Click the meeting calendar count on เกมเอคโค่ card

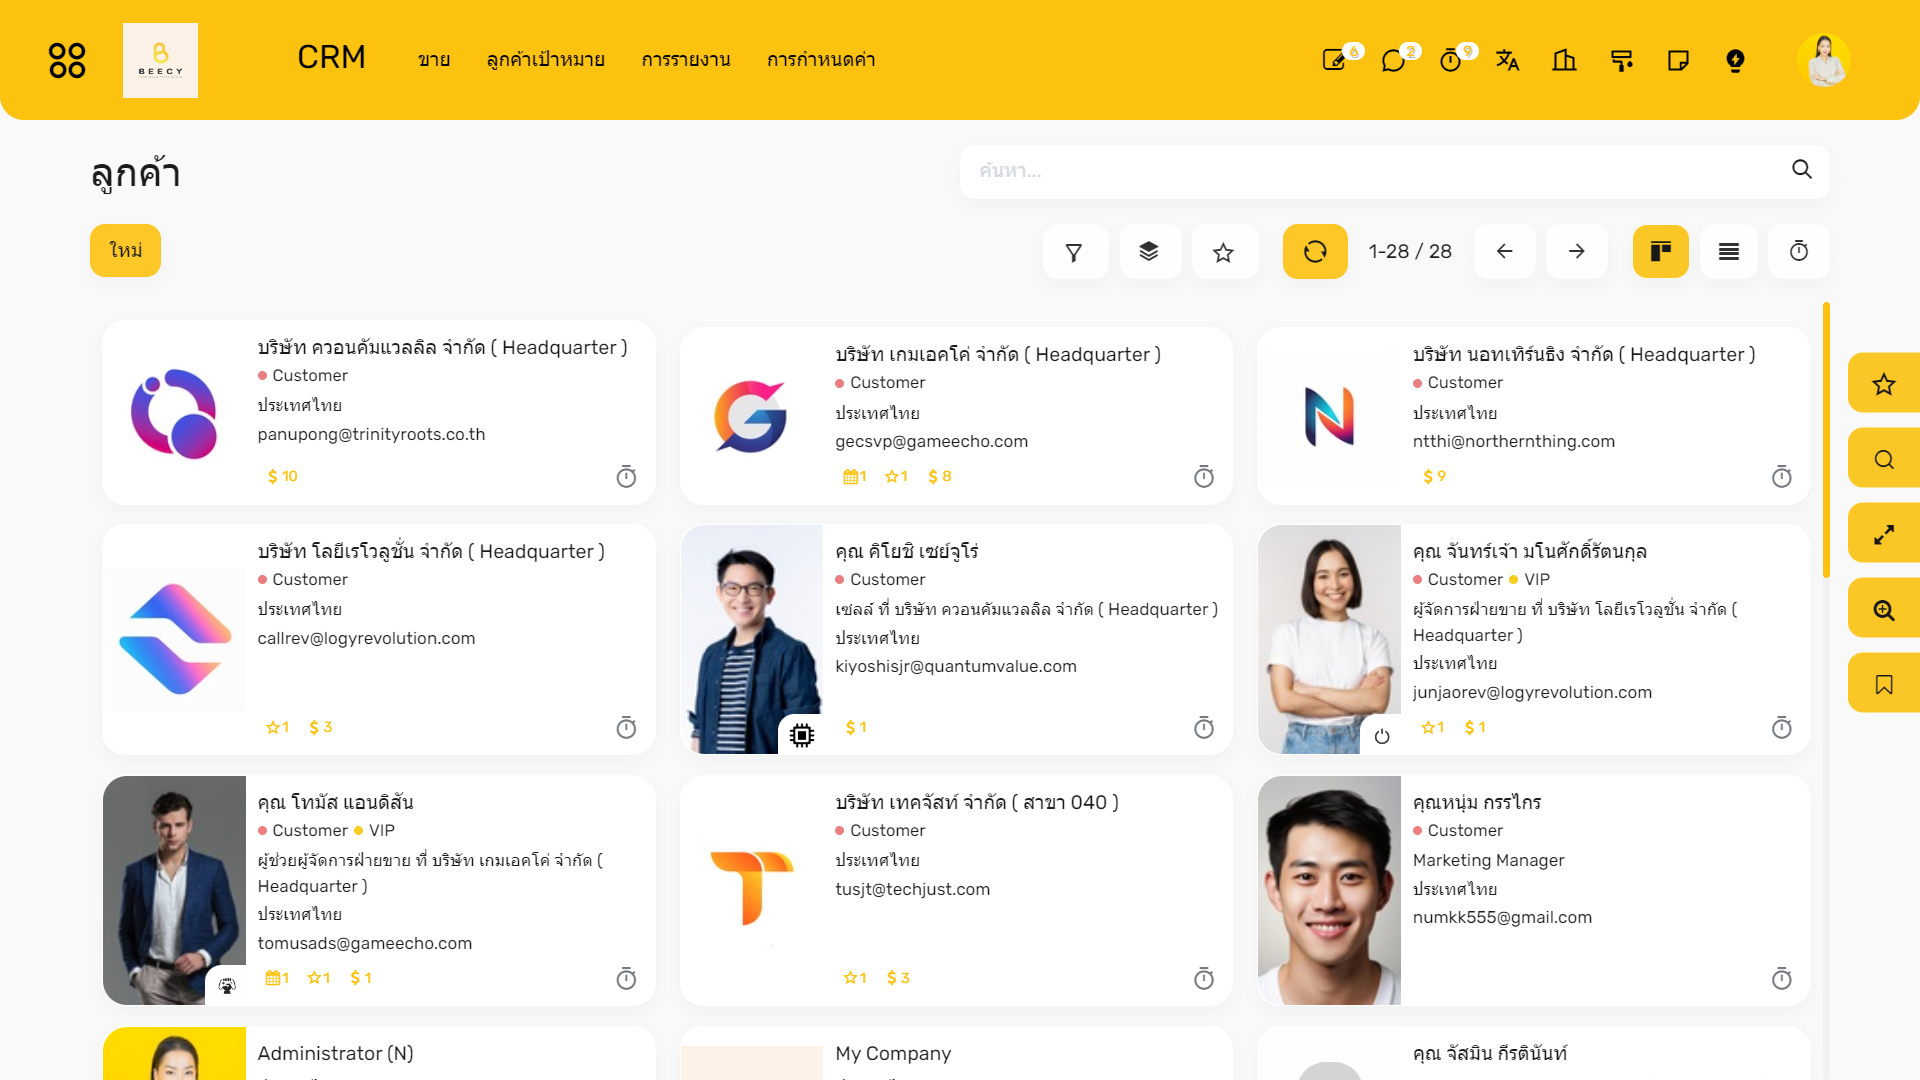coord(855,476)
